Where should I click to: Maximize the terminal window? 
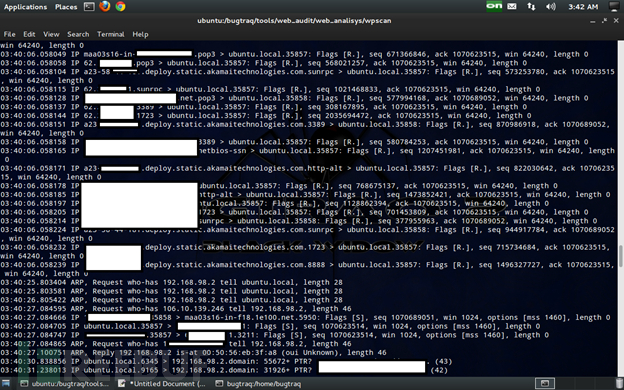coord(604,21)
